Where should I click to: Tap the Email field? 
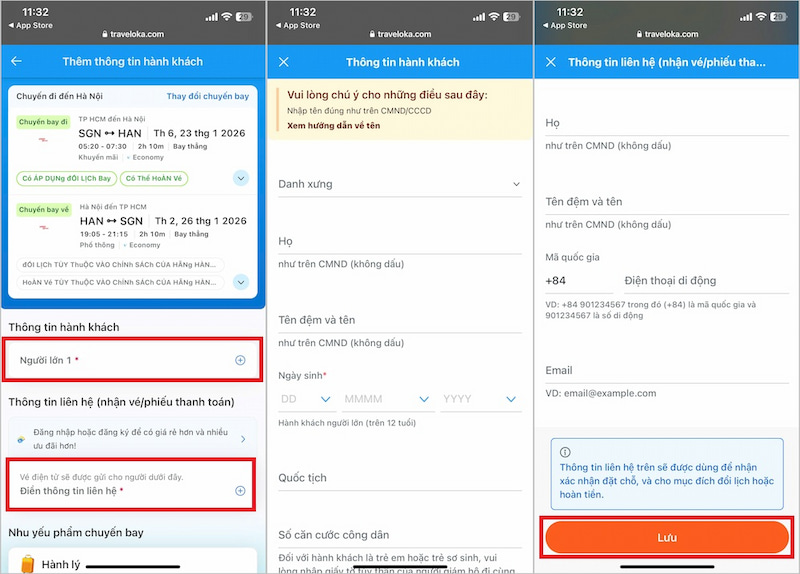tap(667, 370)
